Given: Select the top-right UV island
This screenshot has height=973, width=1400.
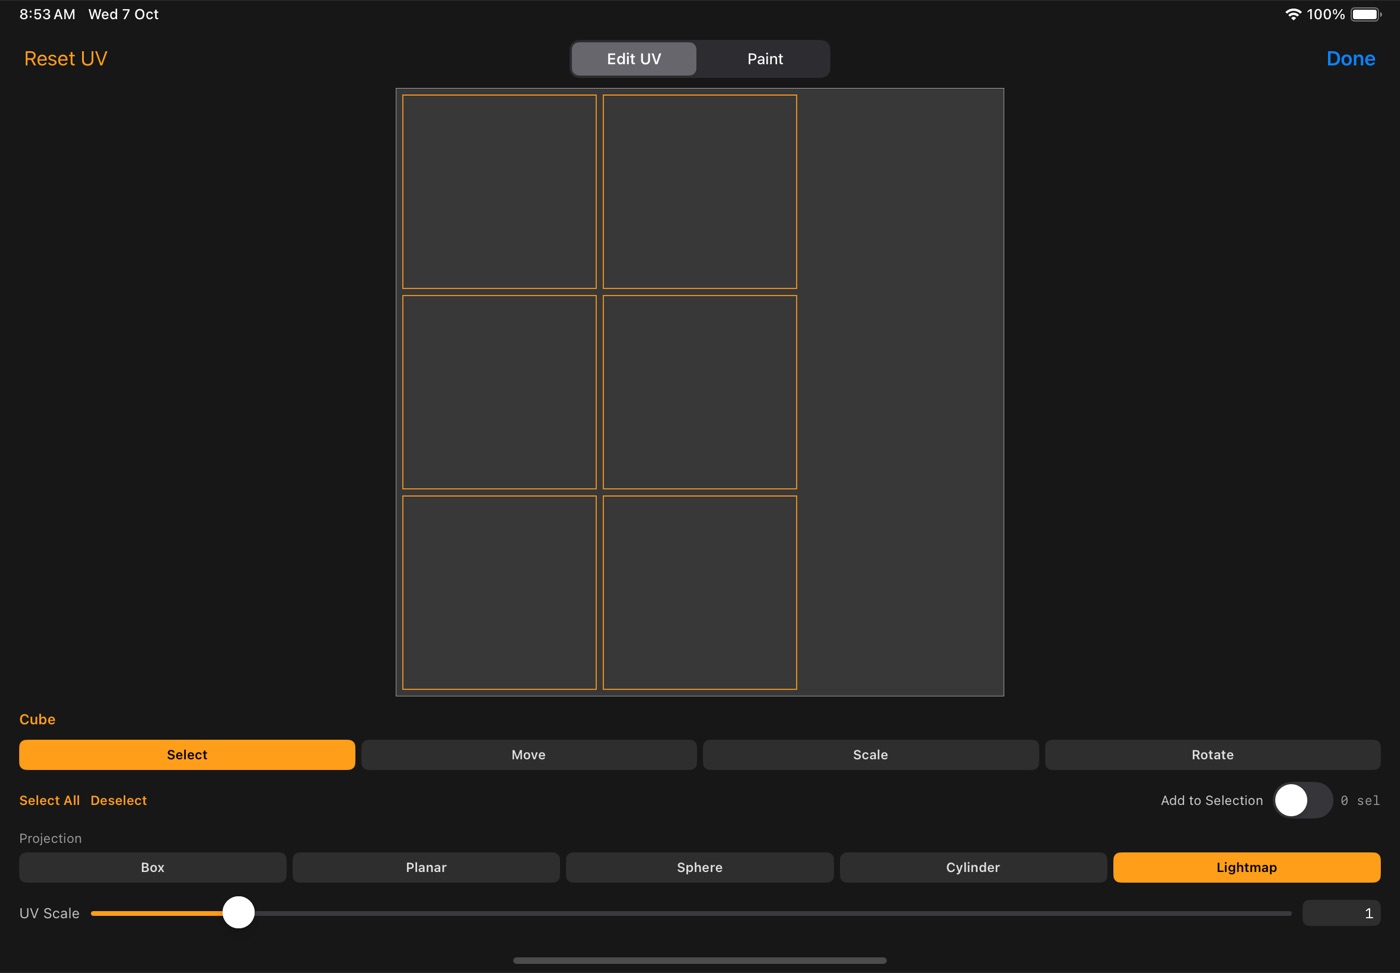Looking at the screenshot, I should [x=700, y=192].
